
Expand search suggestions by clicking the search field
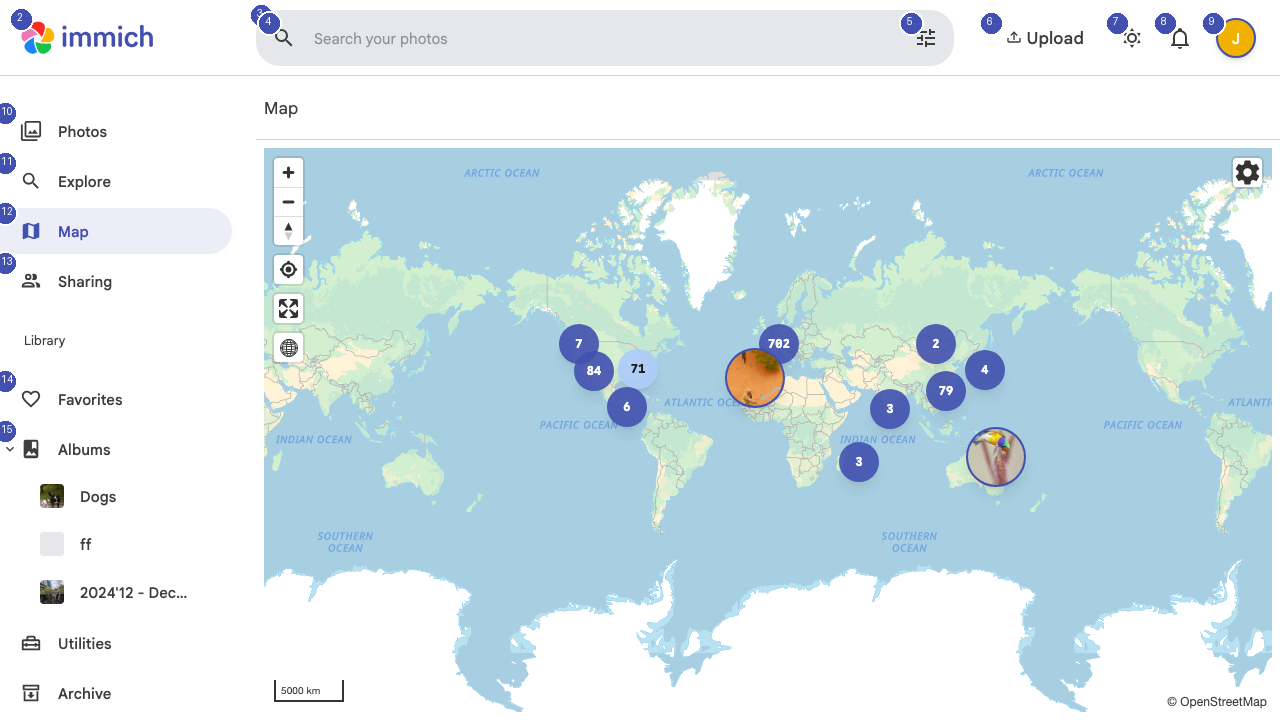(500, 38)
